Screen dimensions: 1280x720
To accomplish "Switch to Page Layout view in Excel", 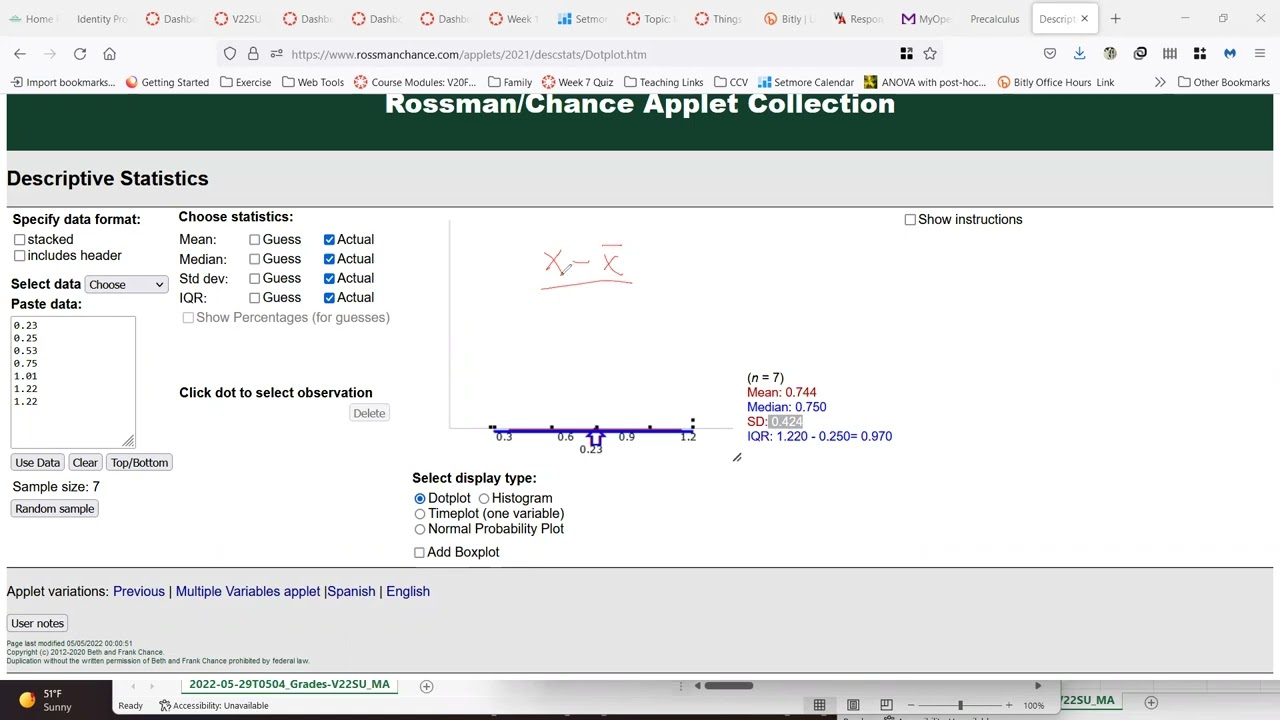I will (x=853, y=705).
